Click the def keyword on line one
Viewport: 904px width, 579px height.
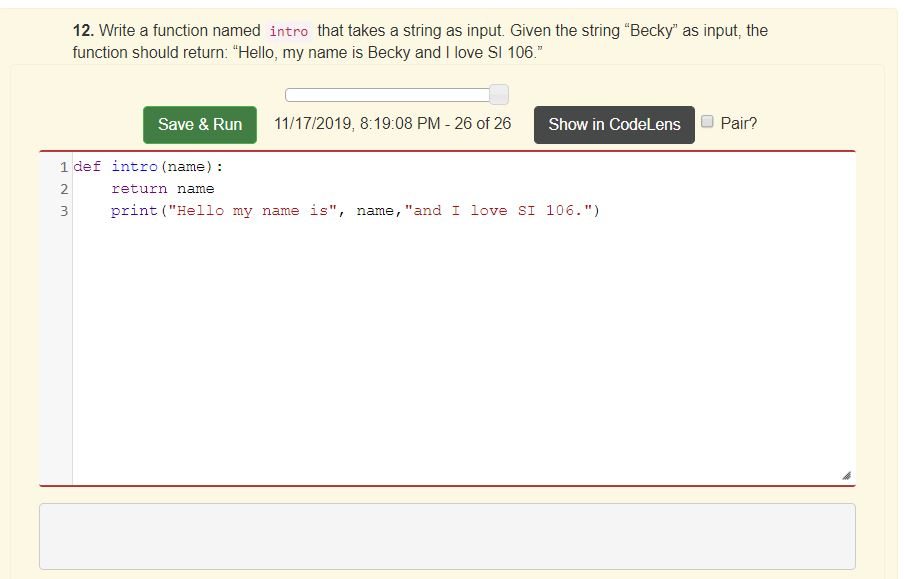click(87, 166)
